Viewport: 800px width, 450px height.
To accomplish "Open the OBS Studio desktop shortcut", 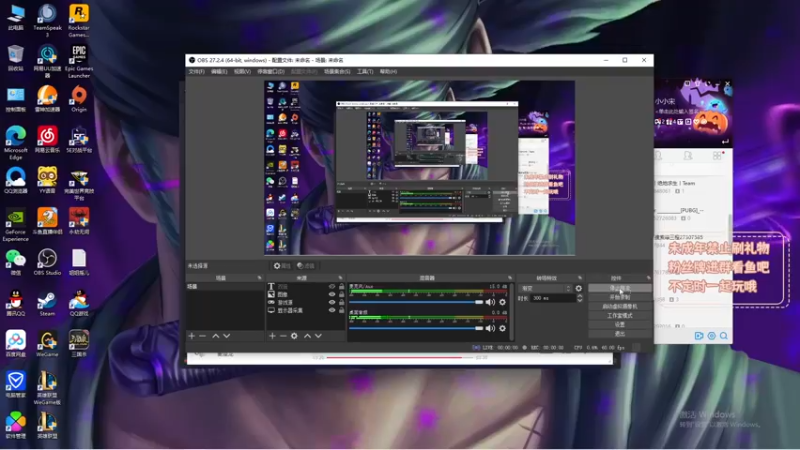I will point(47,262).
